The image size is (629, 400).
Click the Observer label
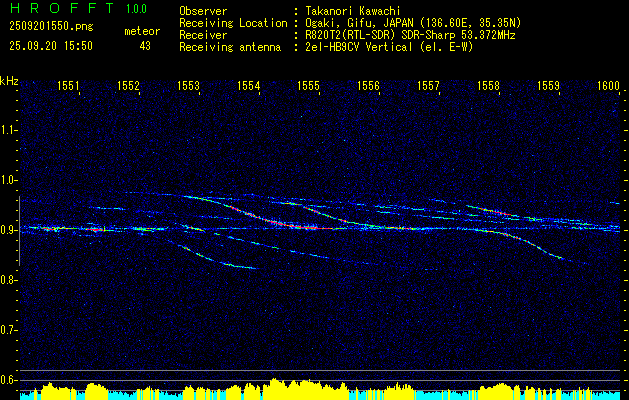[x=203, y=11]
